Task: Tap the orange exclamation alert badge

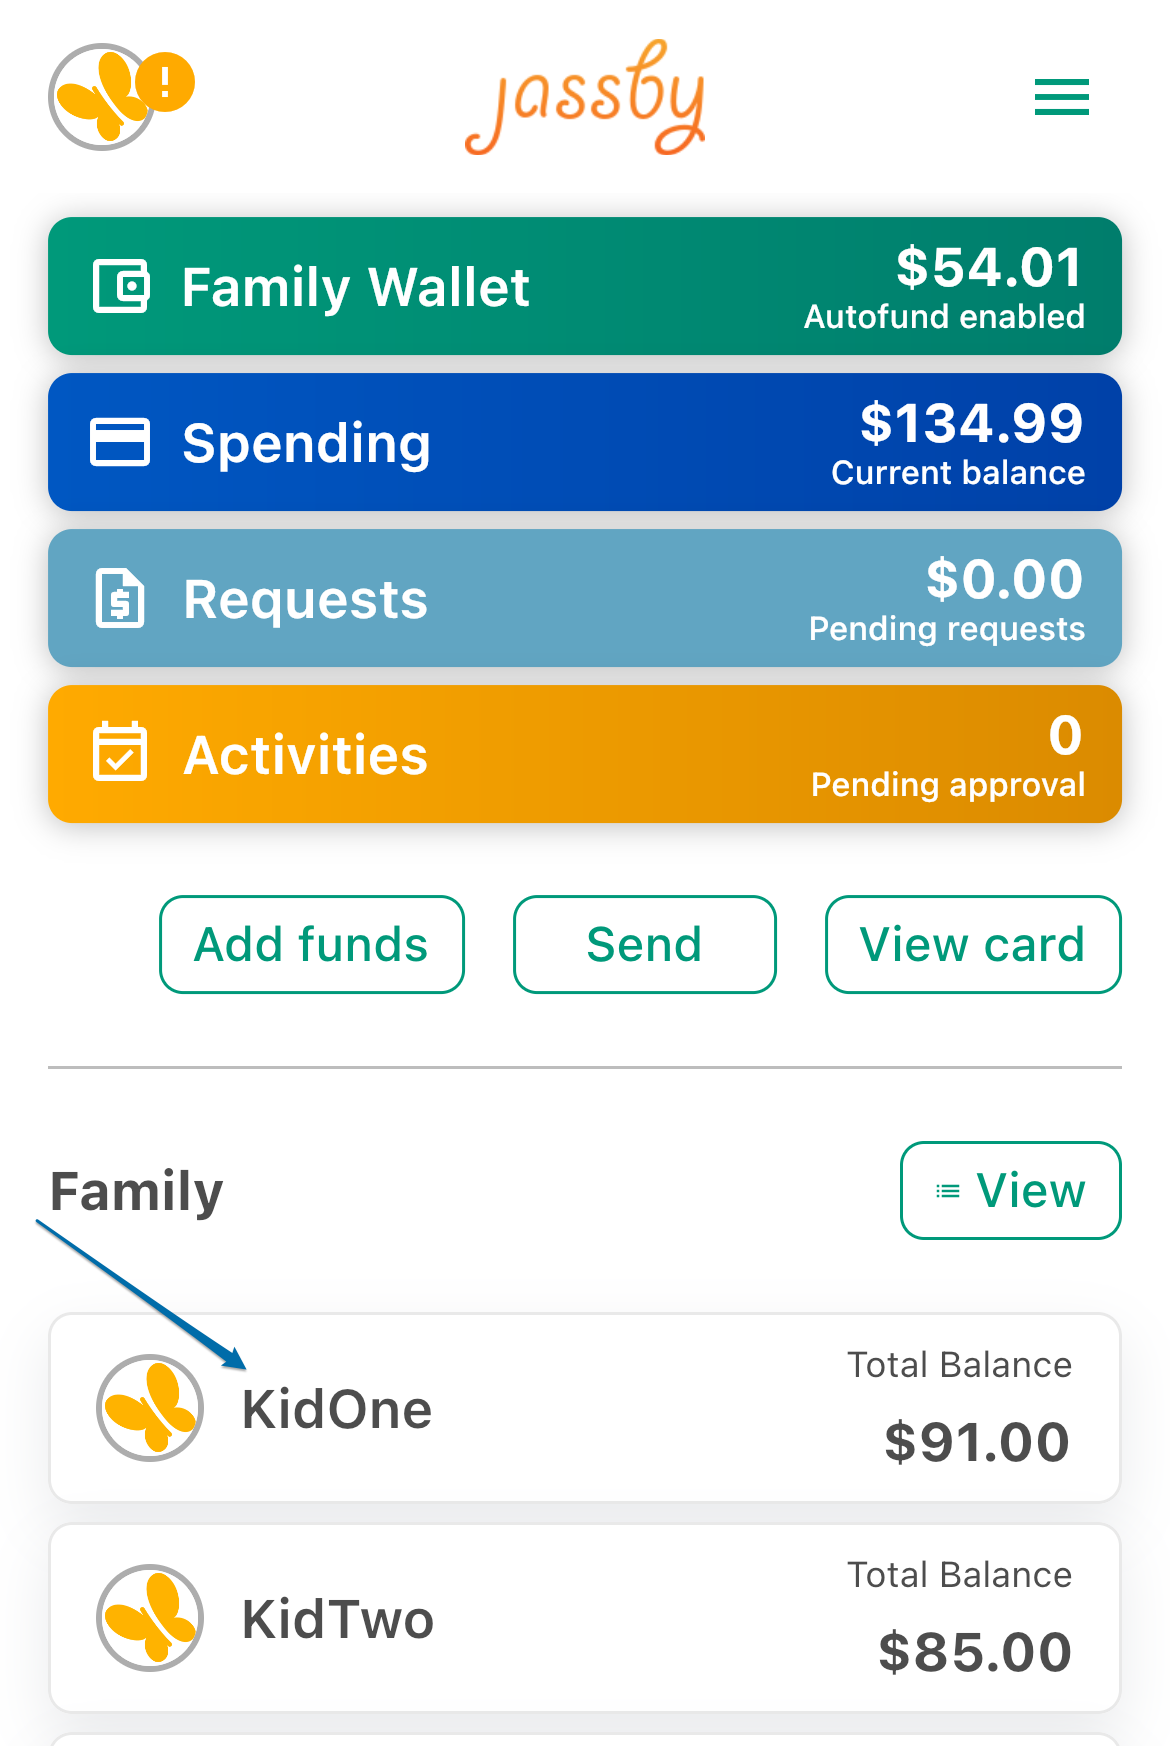Action: click(165, 82)
